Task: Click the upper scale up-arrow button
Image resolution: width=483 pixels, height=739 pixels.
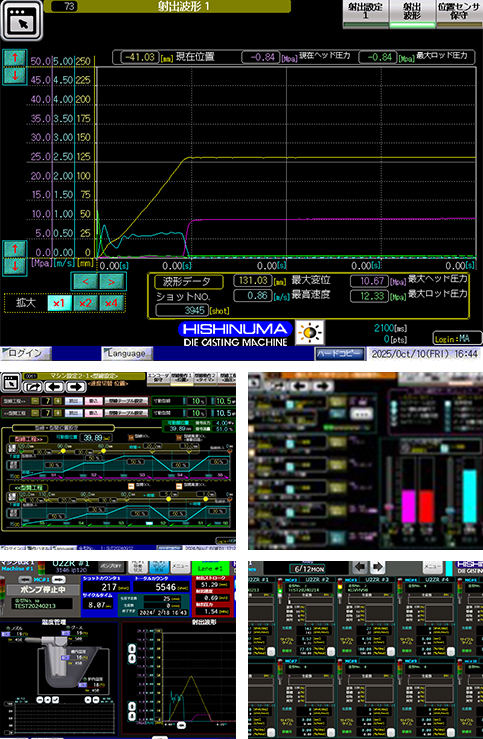Action: pos(15,58)
